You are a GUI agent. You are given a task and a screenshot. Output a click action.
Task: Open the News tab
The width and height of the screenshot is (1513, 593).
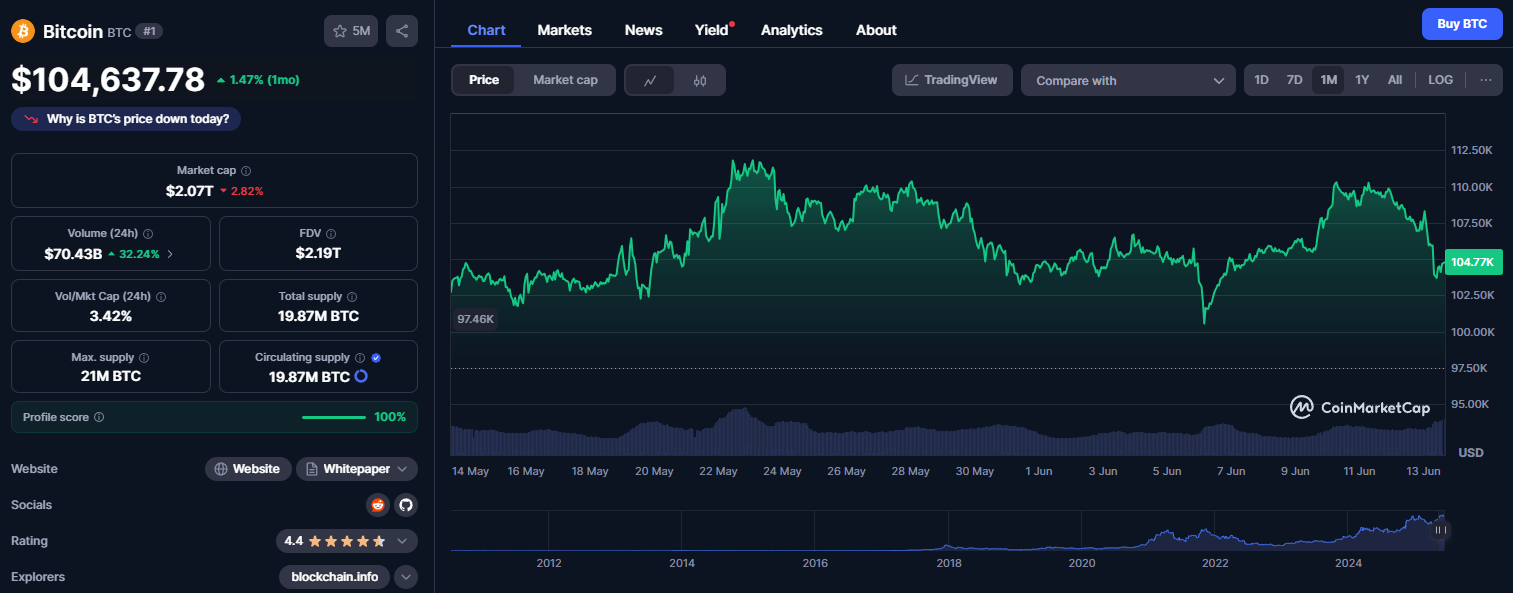[644, 30]
